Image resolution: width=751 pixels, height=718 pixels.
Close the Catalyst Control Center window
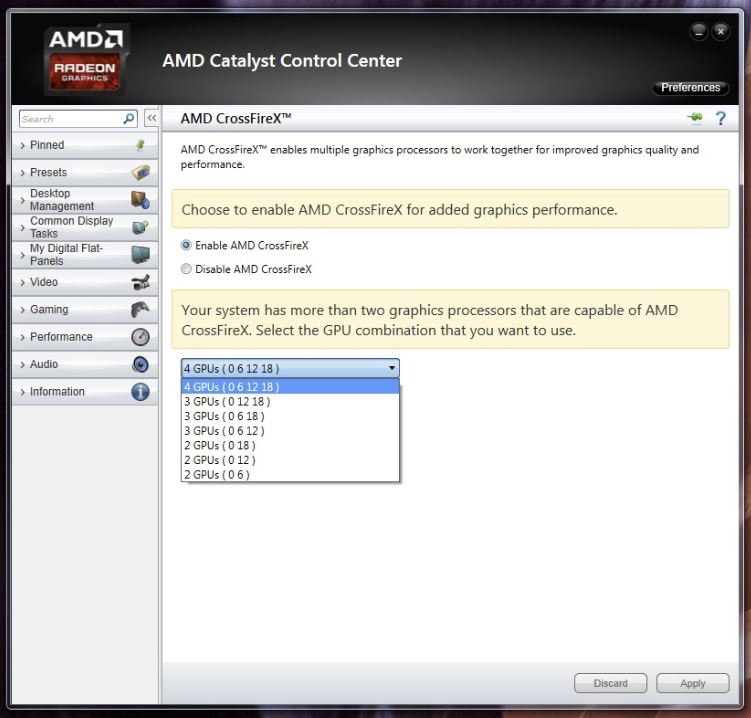pos(720,32)
